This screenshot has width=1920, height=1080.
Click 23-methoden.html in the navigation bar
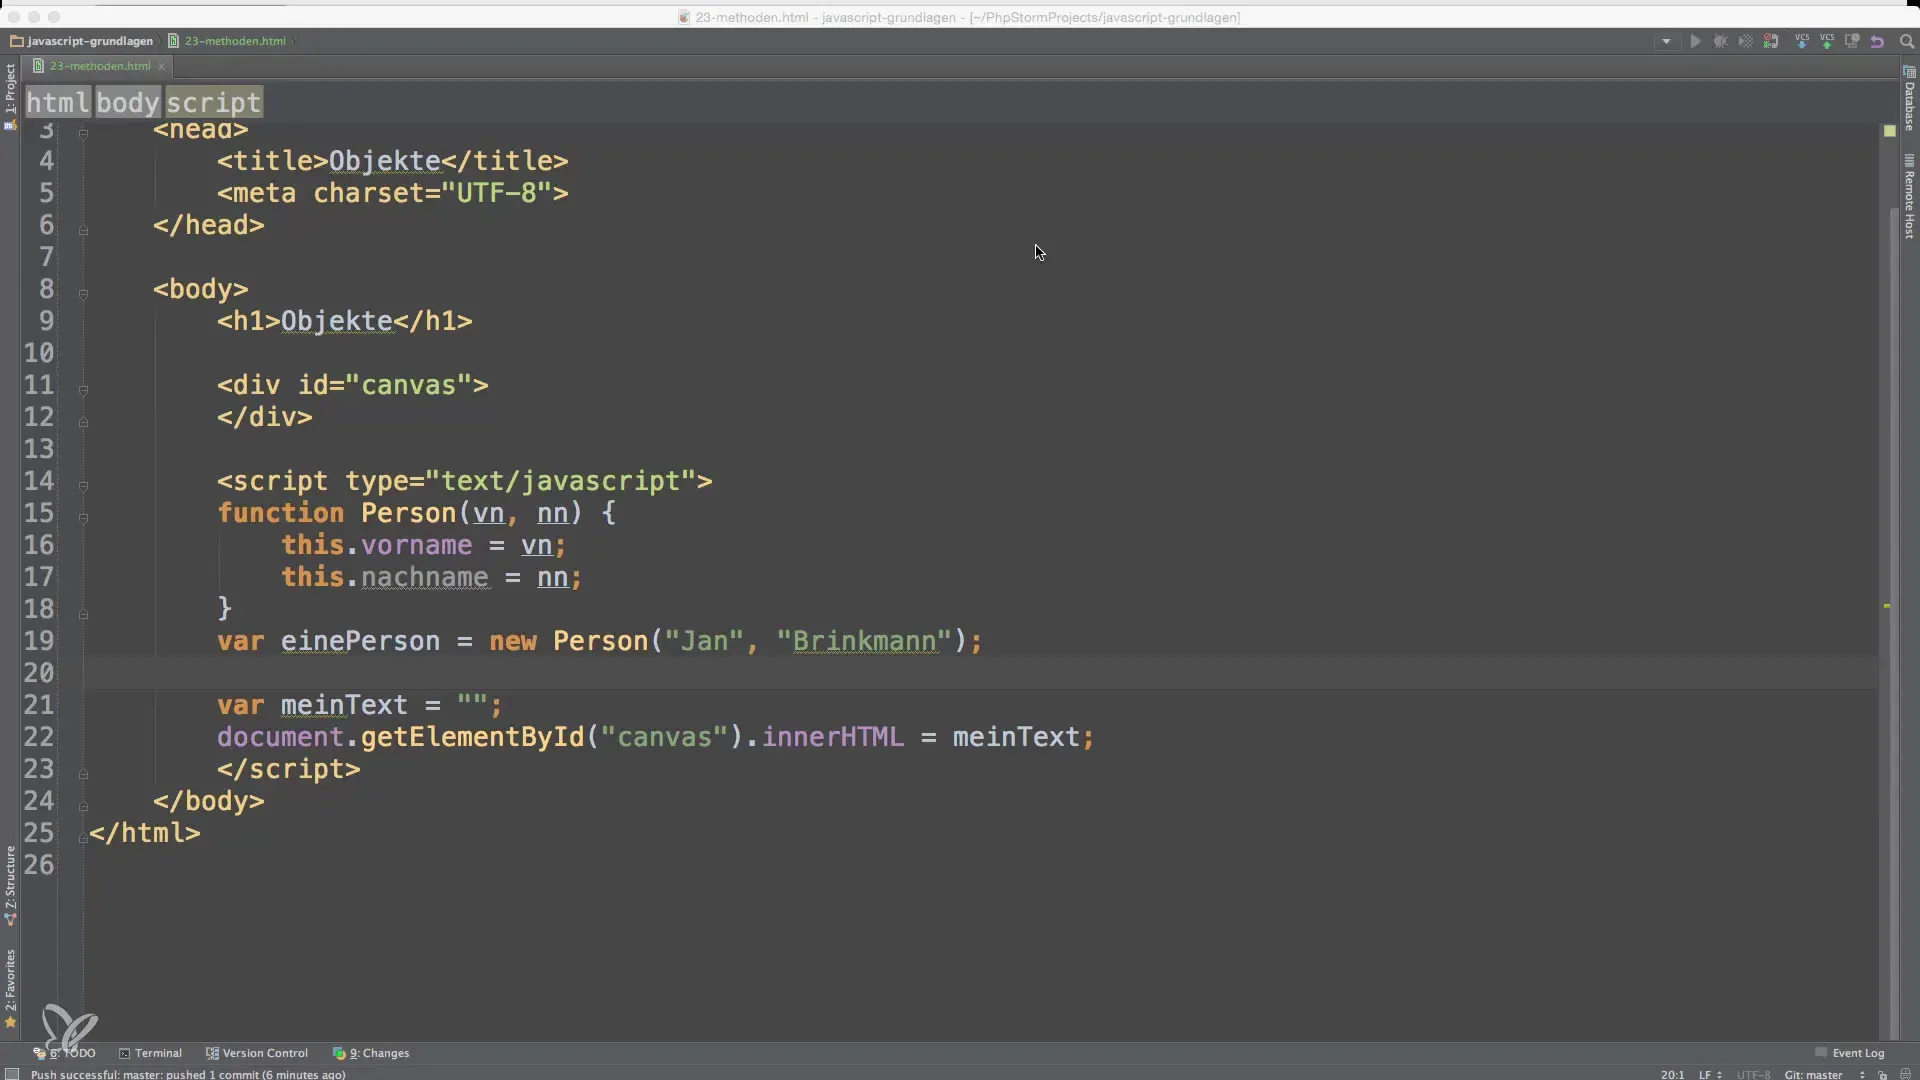pos(227,41)
